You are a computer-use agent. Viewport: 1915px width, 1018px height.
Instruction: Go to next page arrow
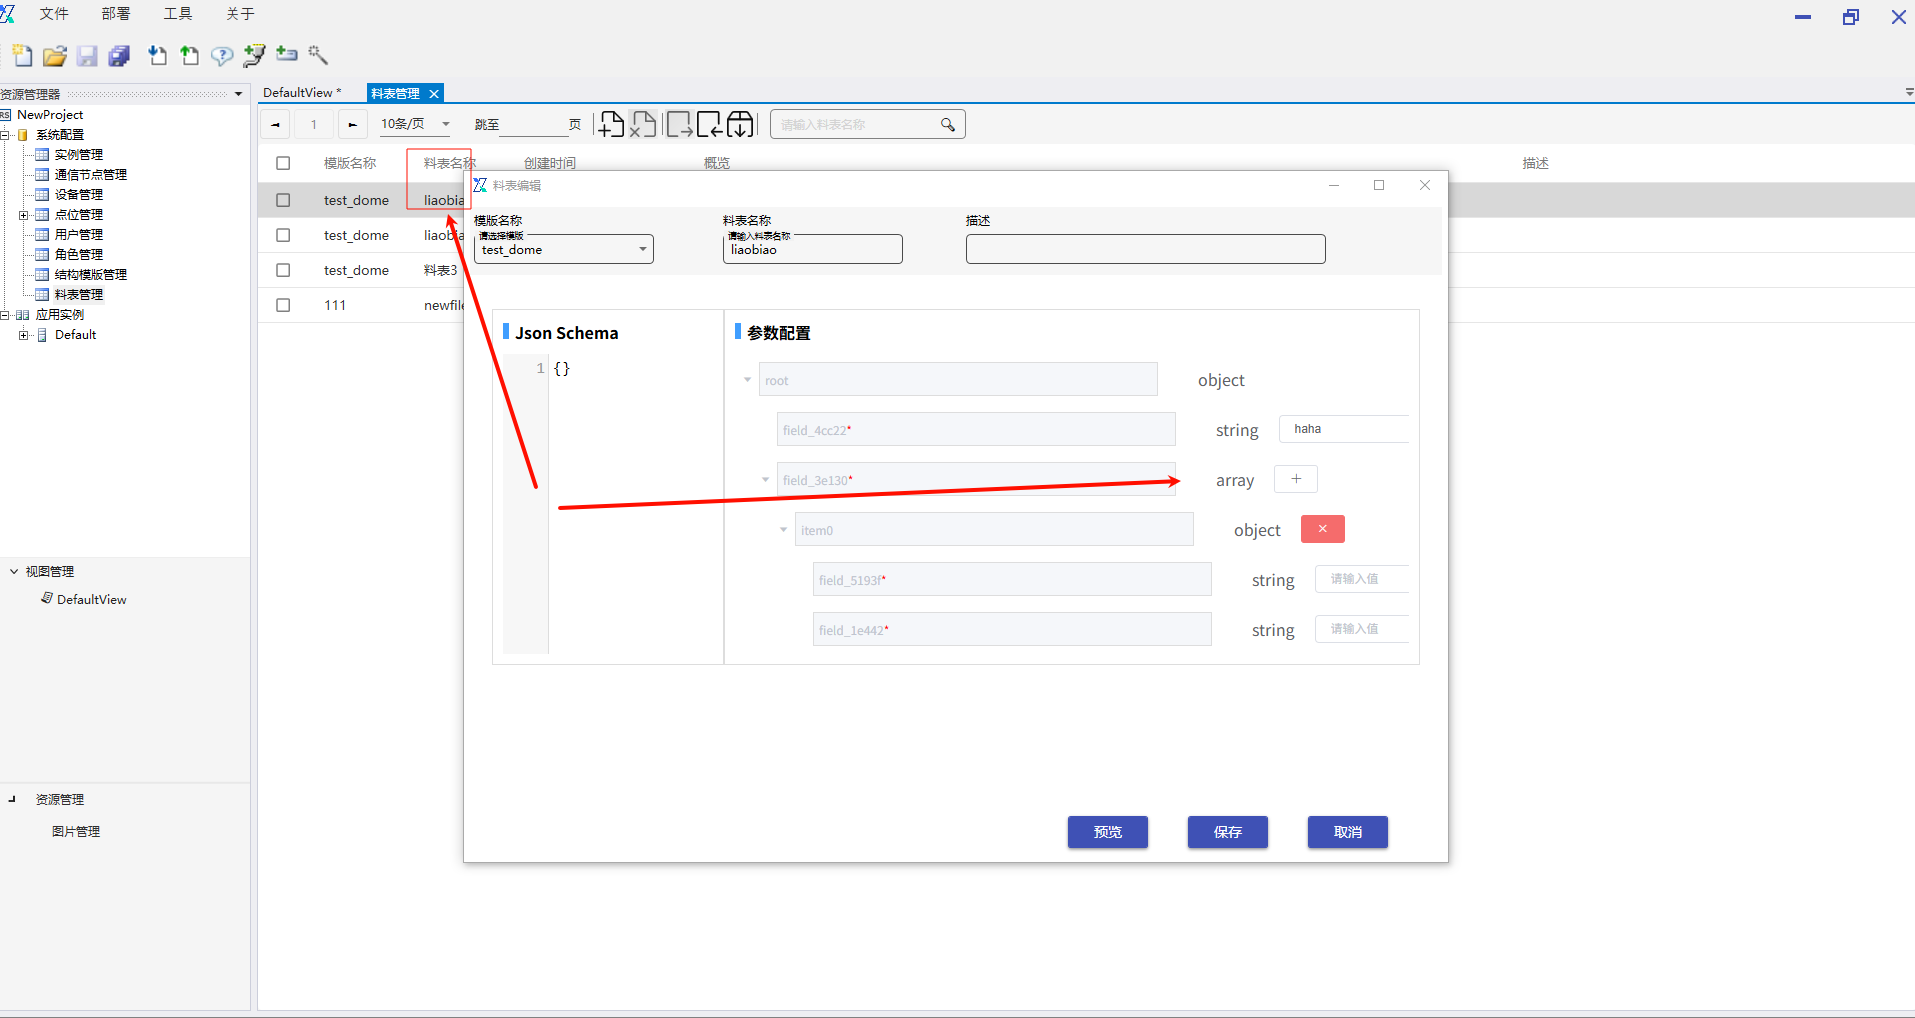[x=352, y=125]
